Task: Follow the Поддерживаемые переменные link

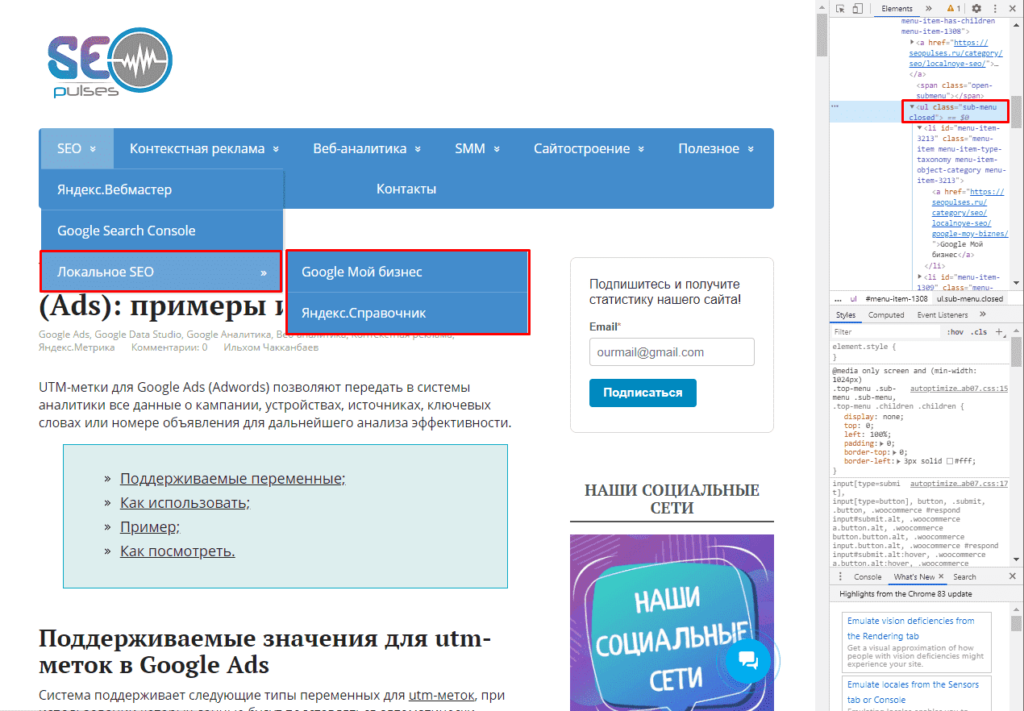Action: click(x=232, y=478)
